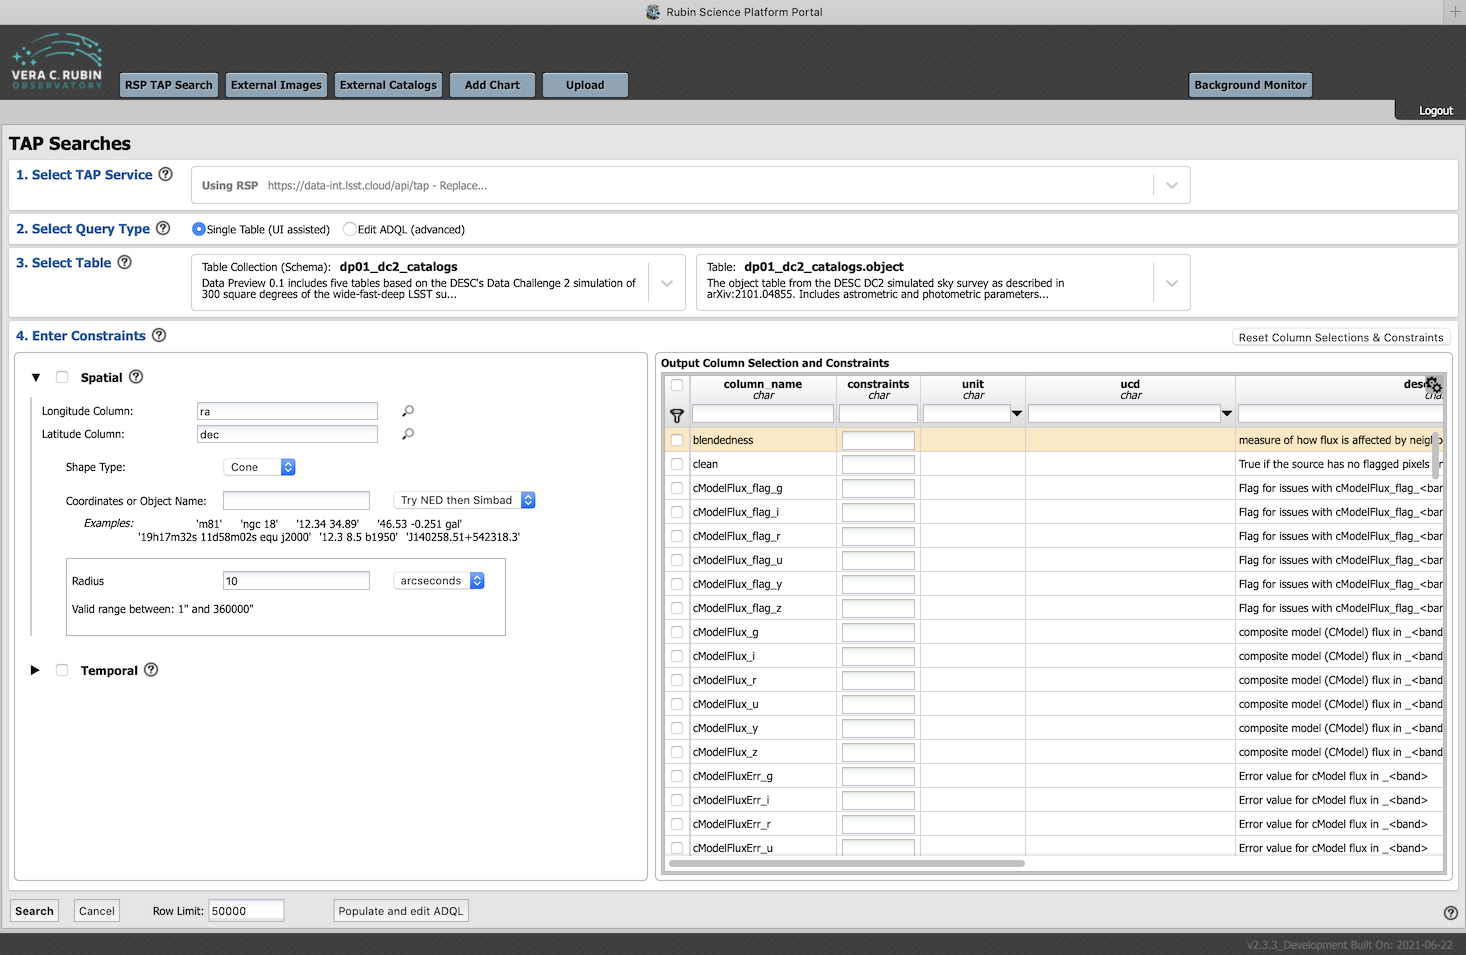Open the External Catalogs tab
Screen dimensions: 1466x955
tap(388, 85)
